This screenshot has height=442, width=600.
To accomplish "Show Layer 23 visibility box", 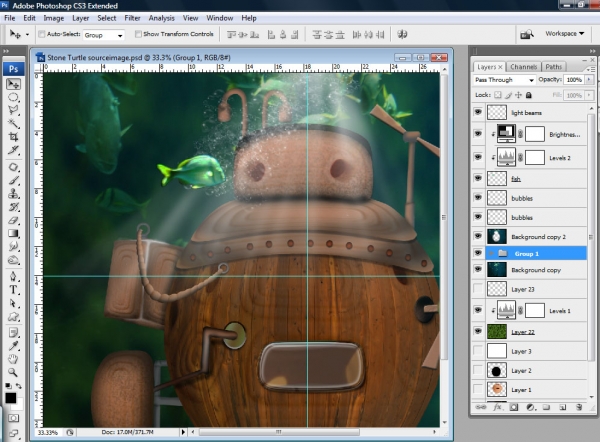I will [478, 289].
